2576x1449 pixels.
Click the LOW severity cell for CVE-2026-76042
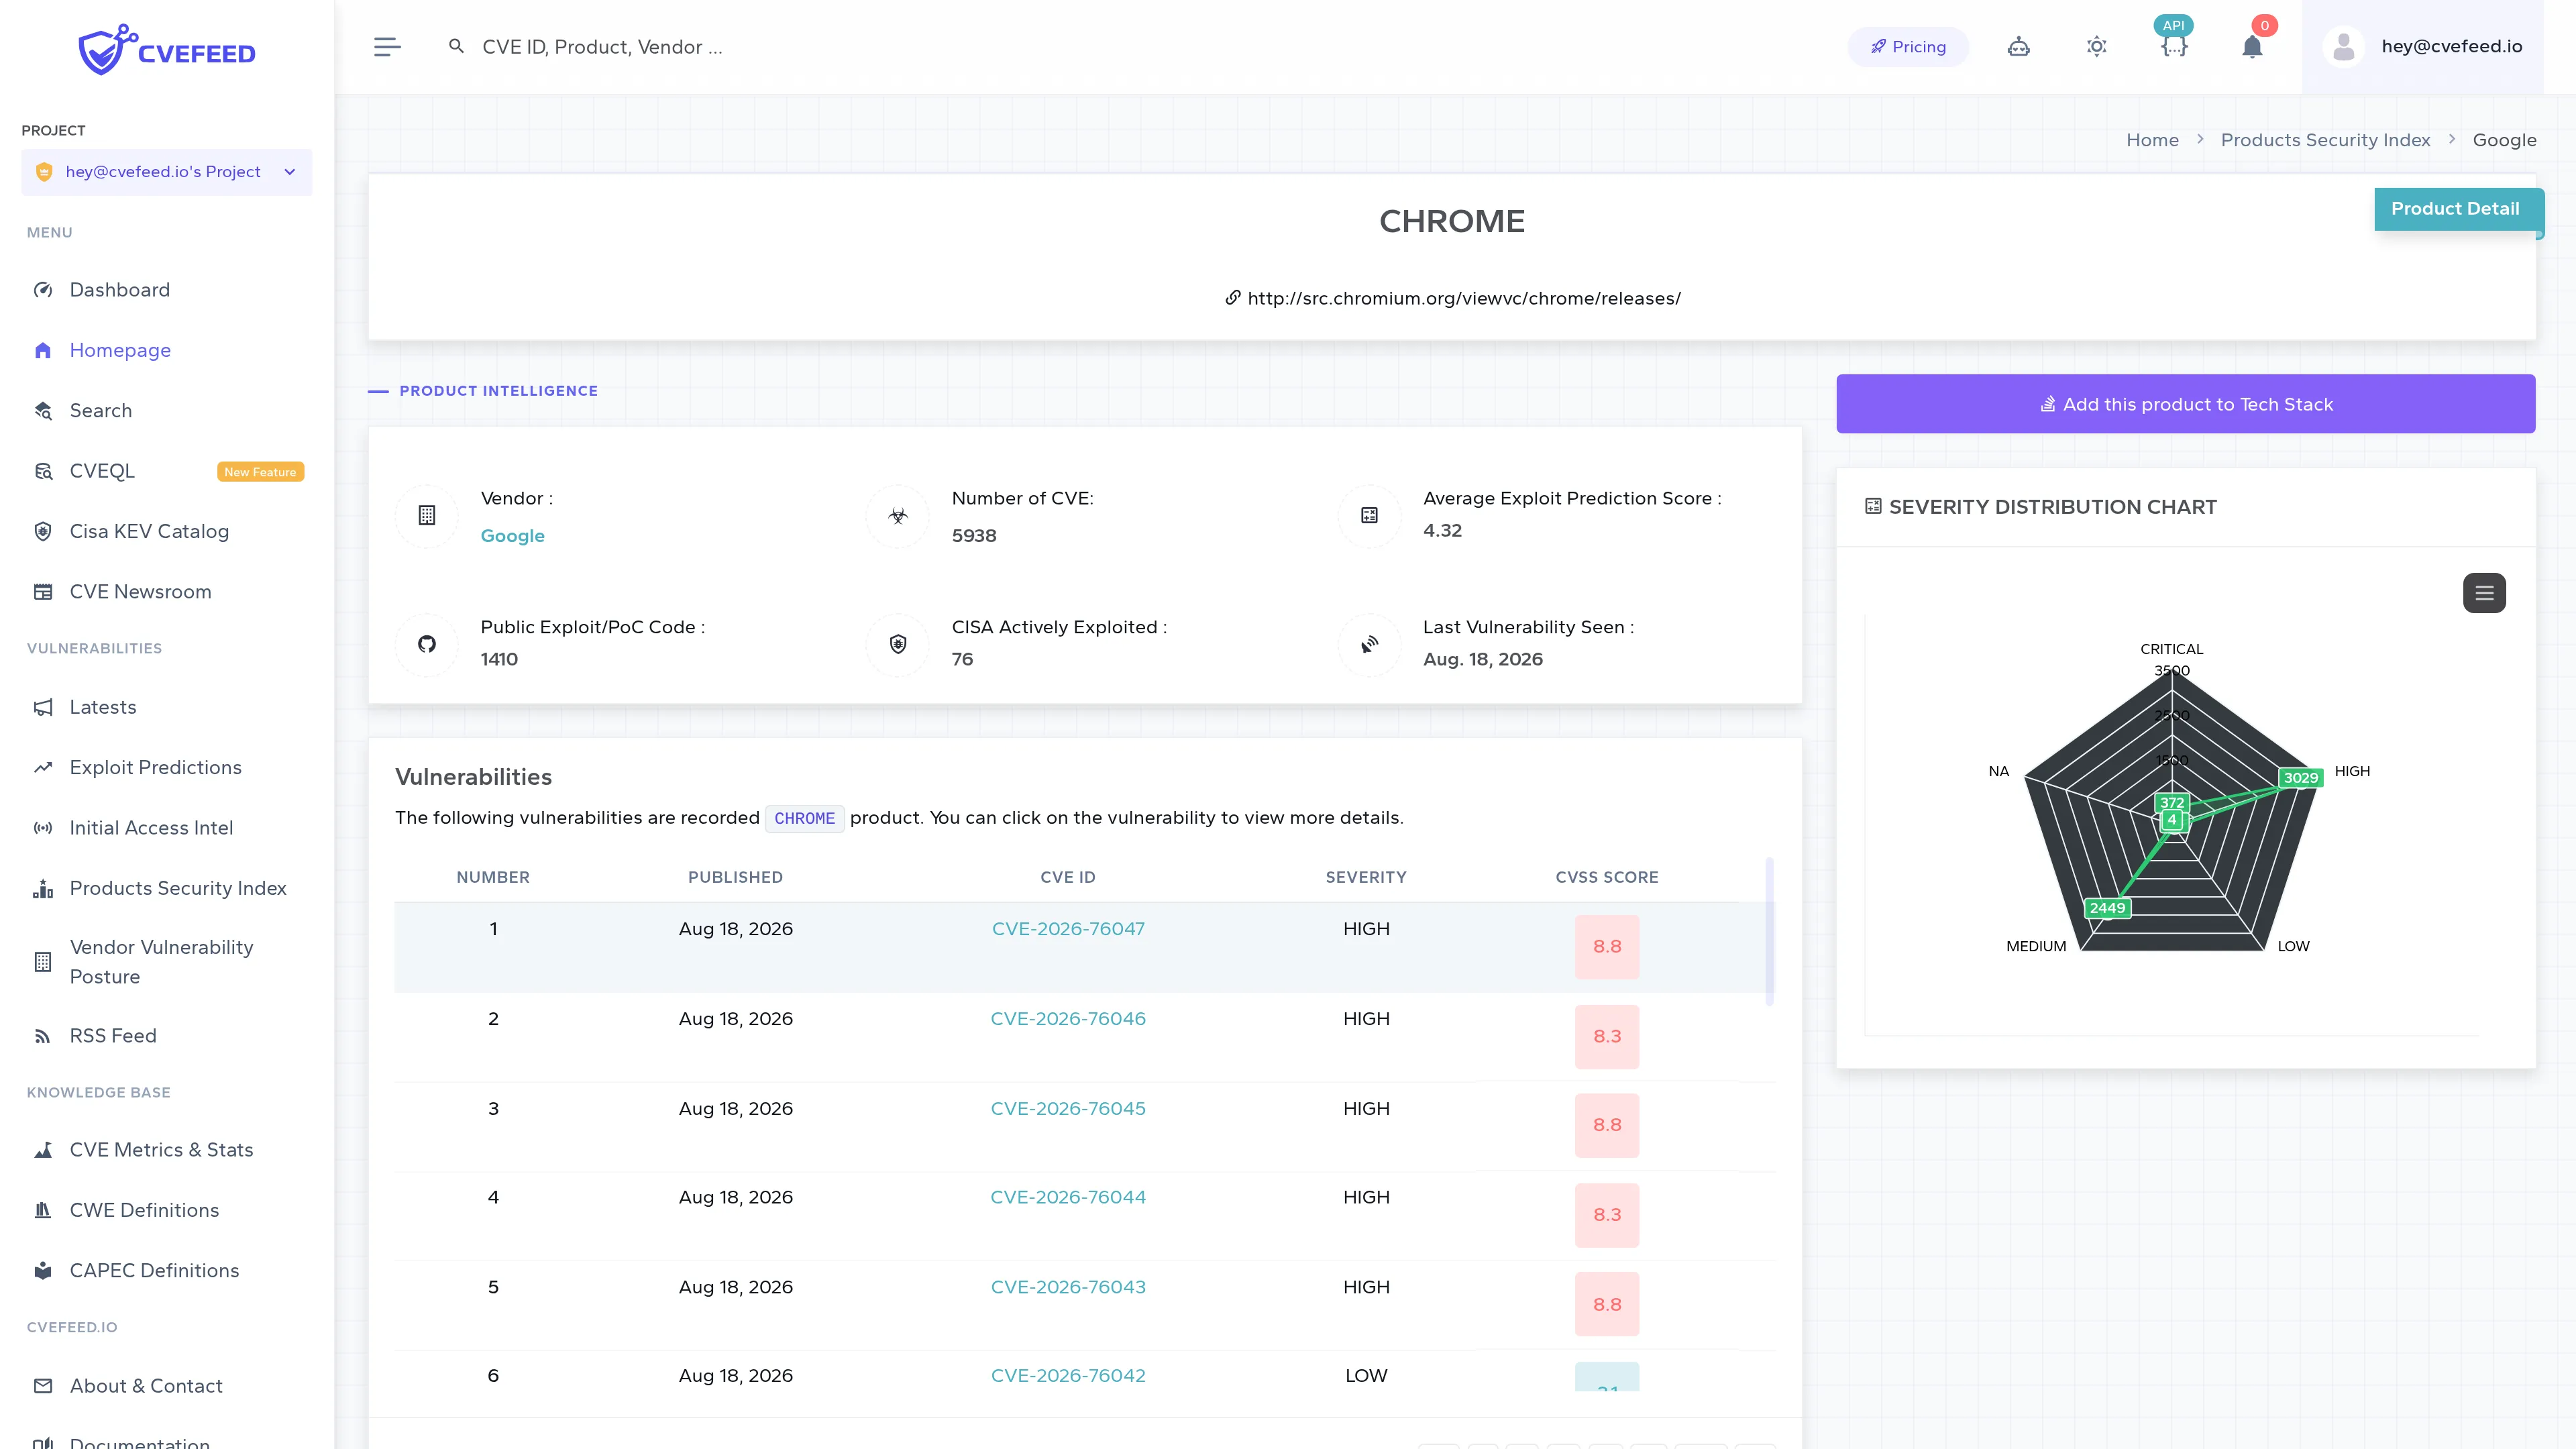coord(1366,1375)
